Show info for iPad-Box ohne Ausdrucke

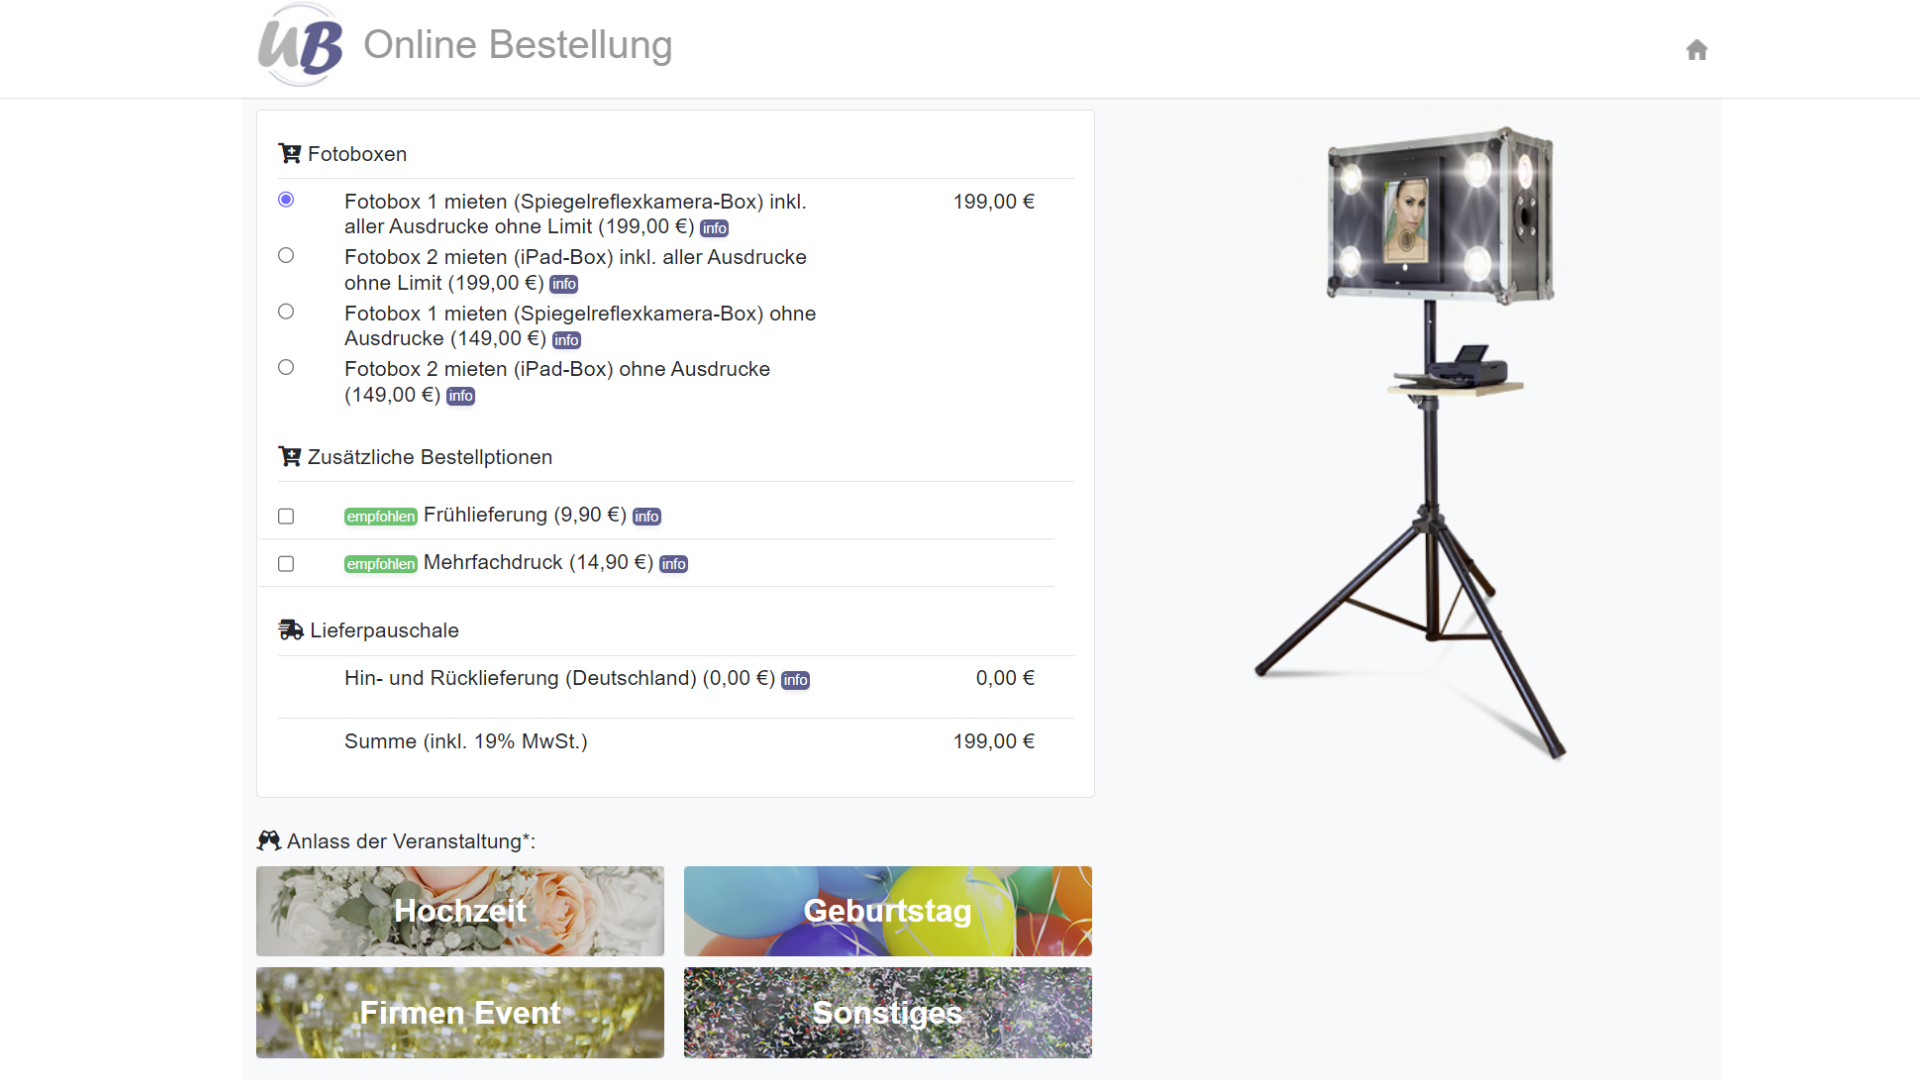tap(460, 396)
